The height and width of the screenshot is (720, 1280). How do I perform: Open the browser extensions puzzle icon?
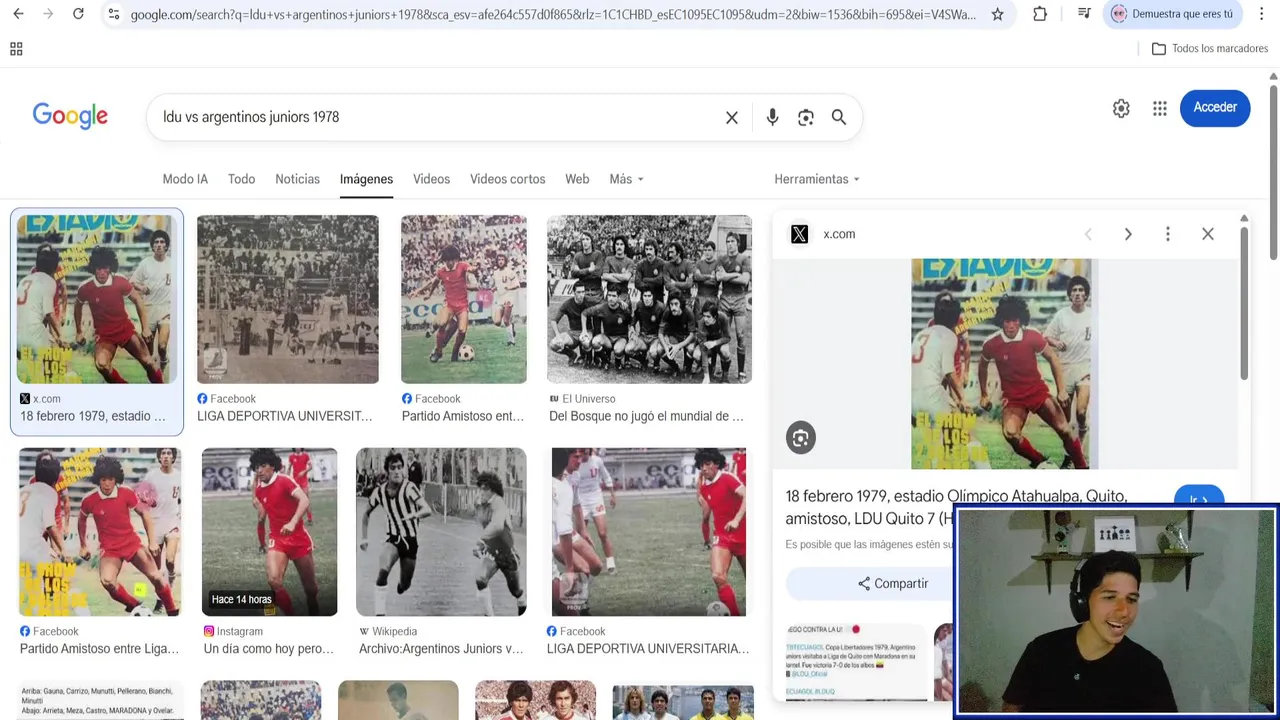(1040, 14)
